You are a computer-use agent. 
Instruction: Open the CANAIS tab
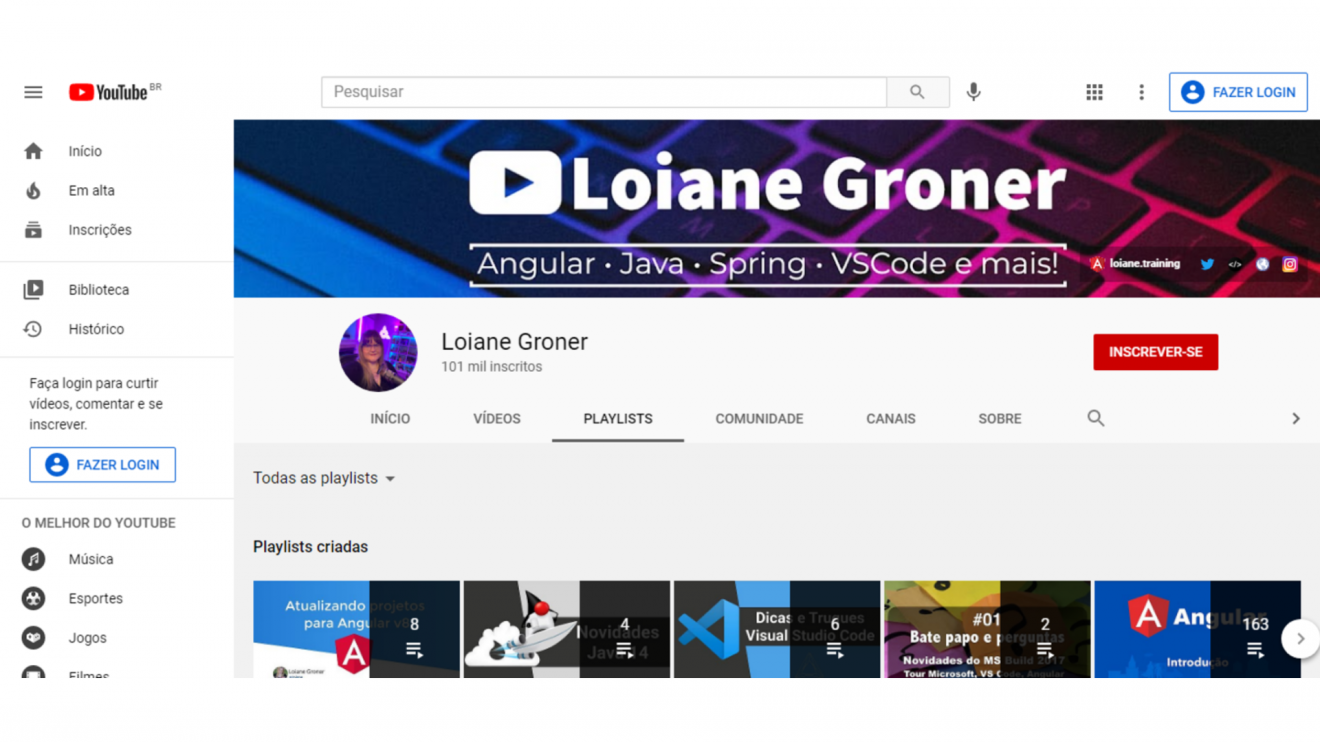click(891, 419)
